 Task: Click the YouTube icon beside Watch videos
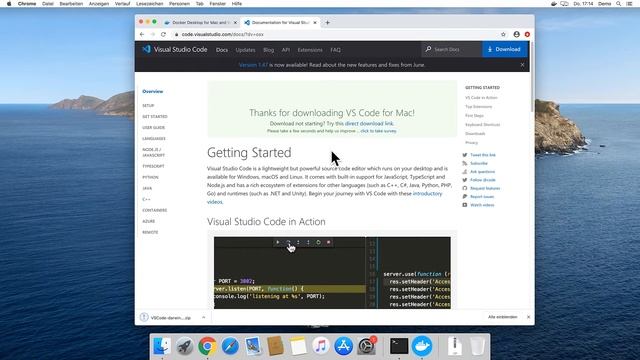464,205
